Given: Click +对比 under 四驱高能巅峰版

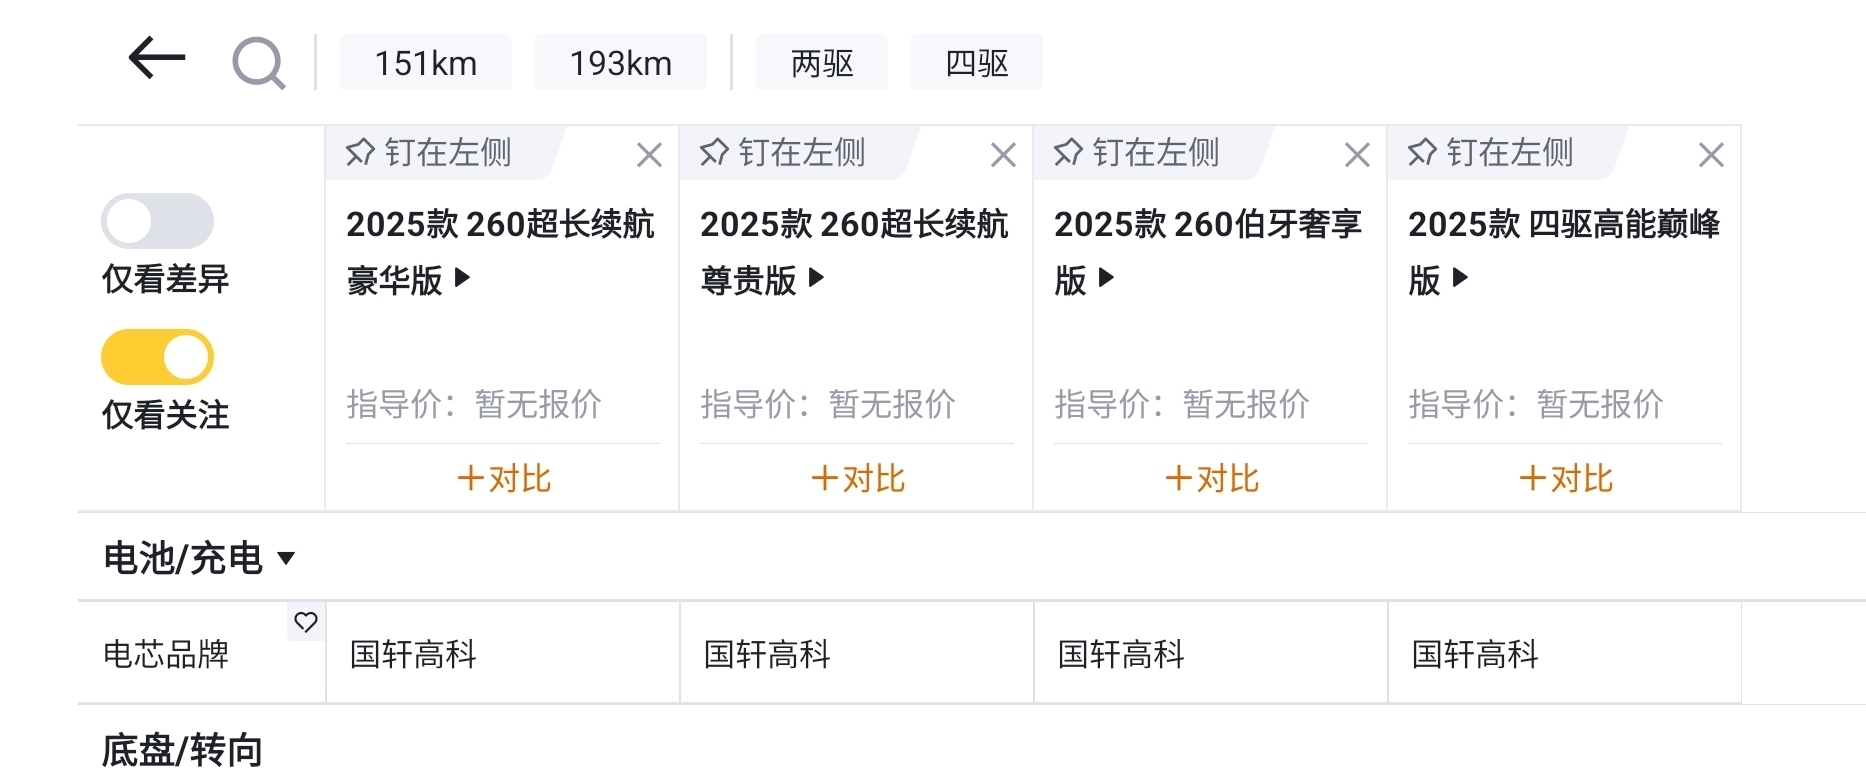Looking at the screenshot, I should (1565, 478).
